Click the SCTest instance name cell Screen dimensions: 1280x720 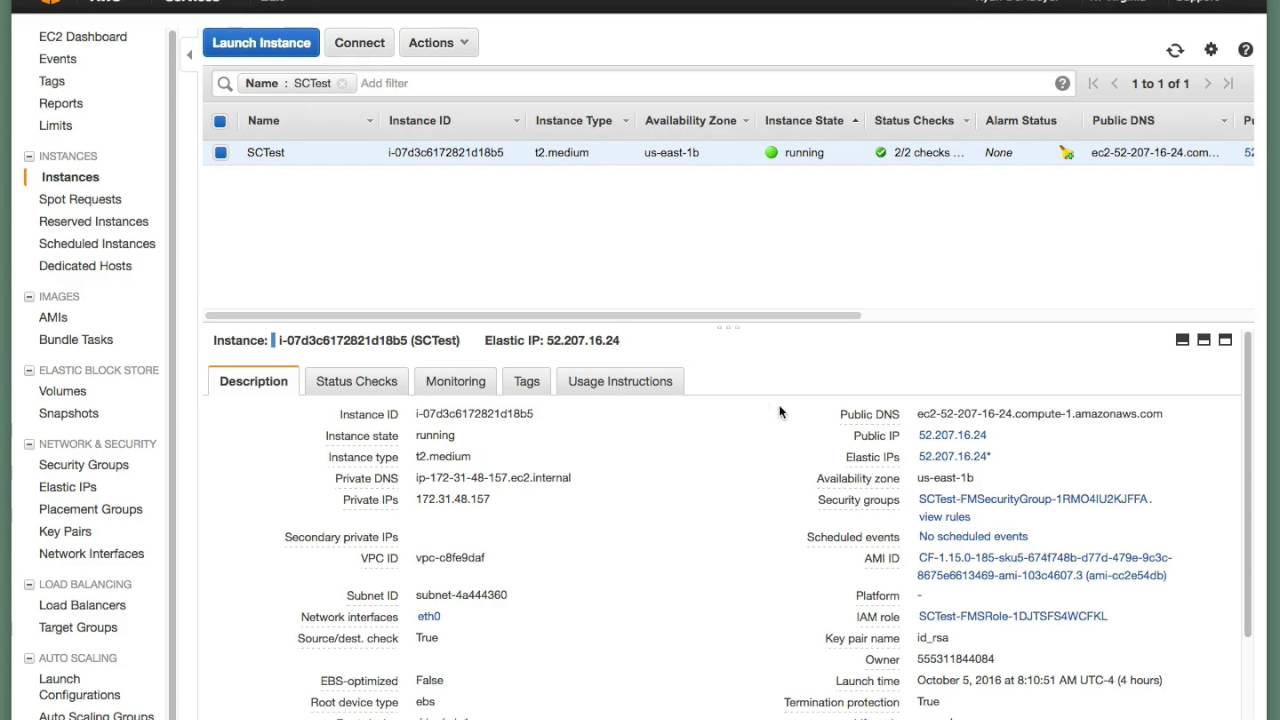pyautogui.click(x=266, y=153)
